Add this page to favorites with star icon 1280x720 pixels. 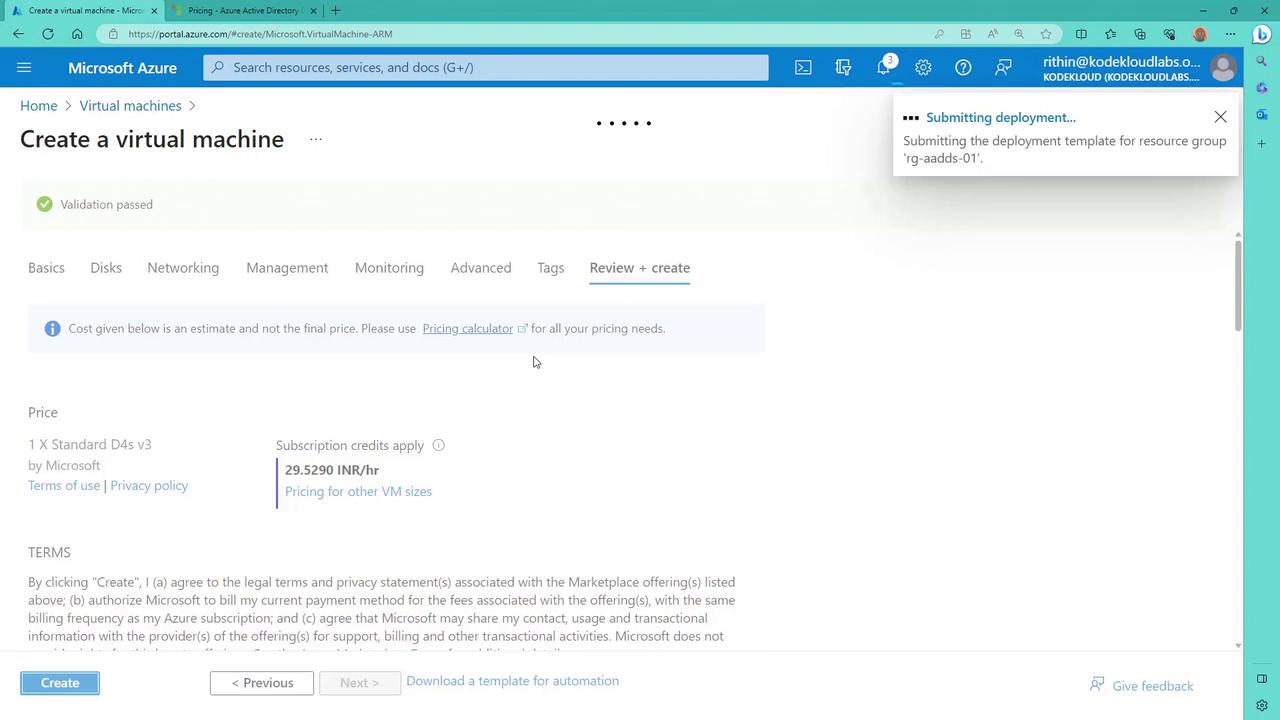click(x=1046, y=33)
